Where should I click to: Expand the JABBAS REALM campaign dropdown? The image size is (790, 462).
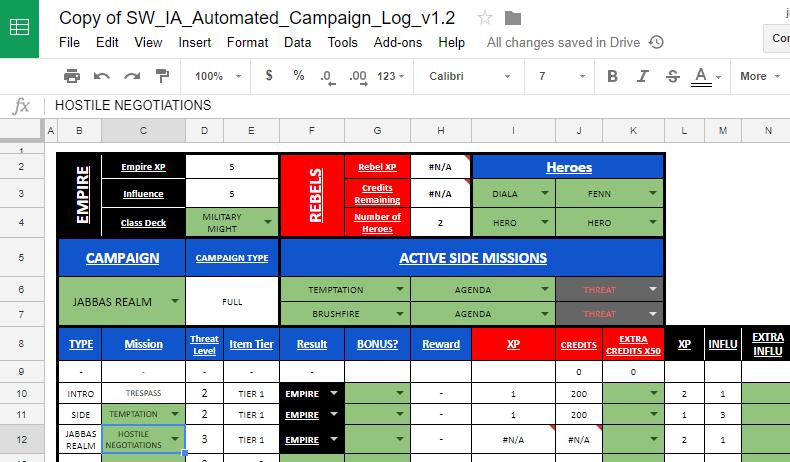tap(176, 300)
